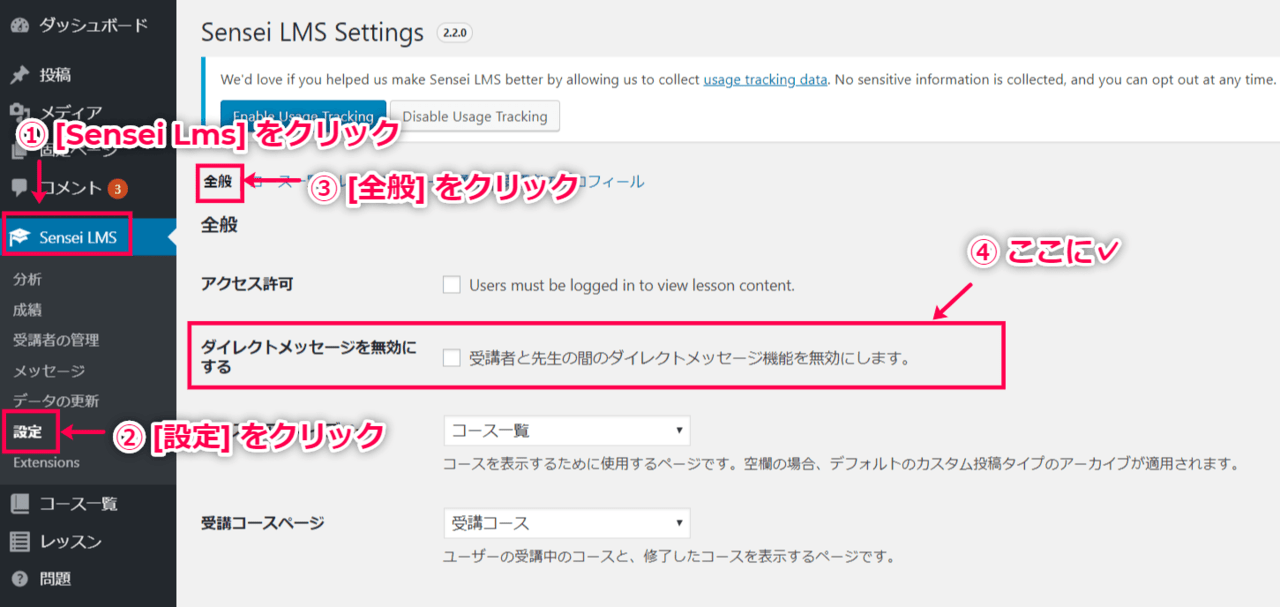Click the ダイレクトメッセージを無効にする label
Image resolution: width=1280 pixels, height=607 pixels.
pyautogui.click(x=309, y=357)
